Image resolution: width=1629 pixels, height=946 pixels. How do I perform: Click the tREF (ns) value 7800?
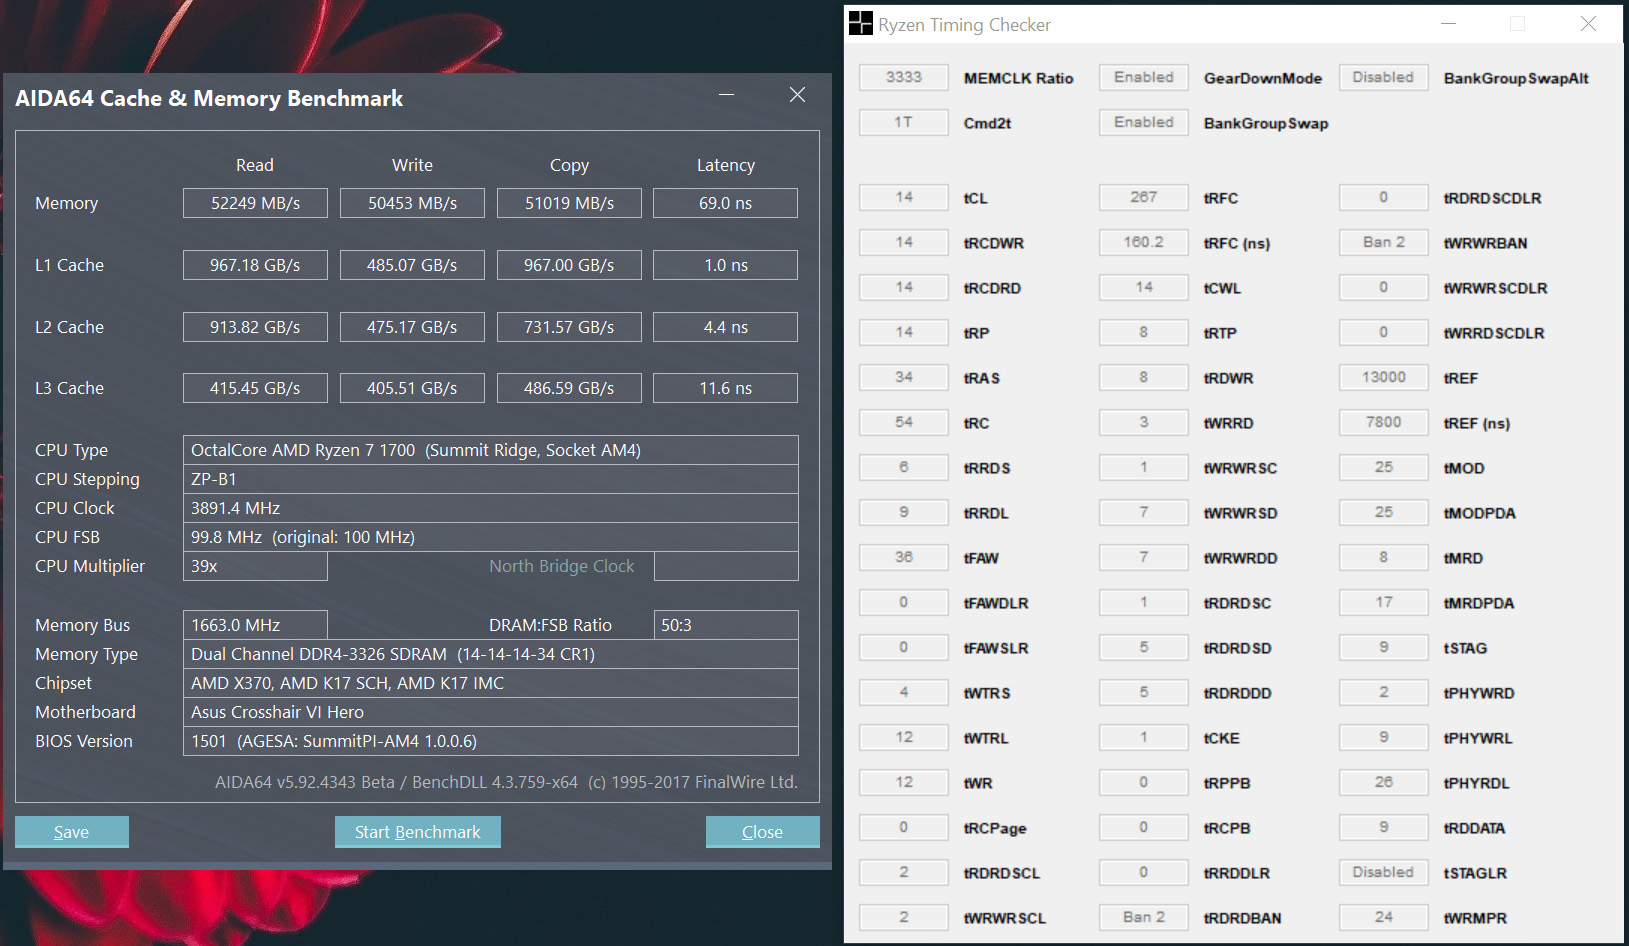tap(1384, 422)
